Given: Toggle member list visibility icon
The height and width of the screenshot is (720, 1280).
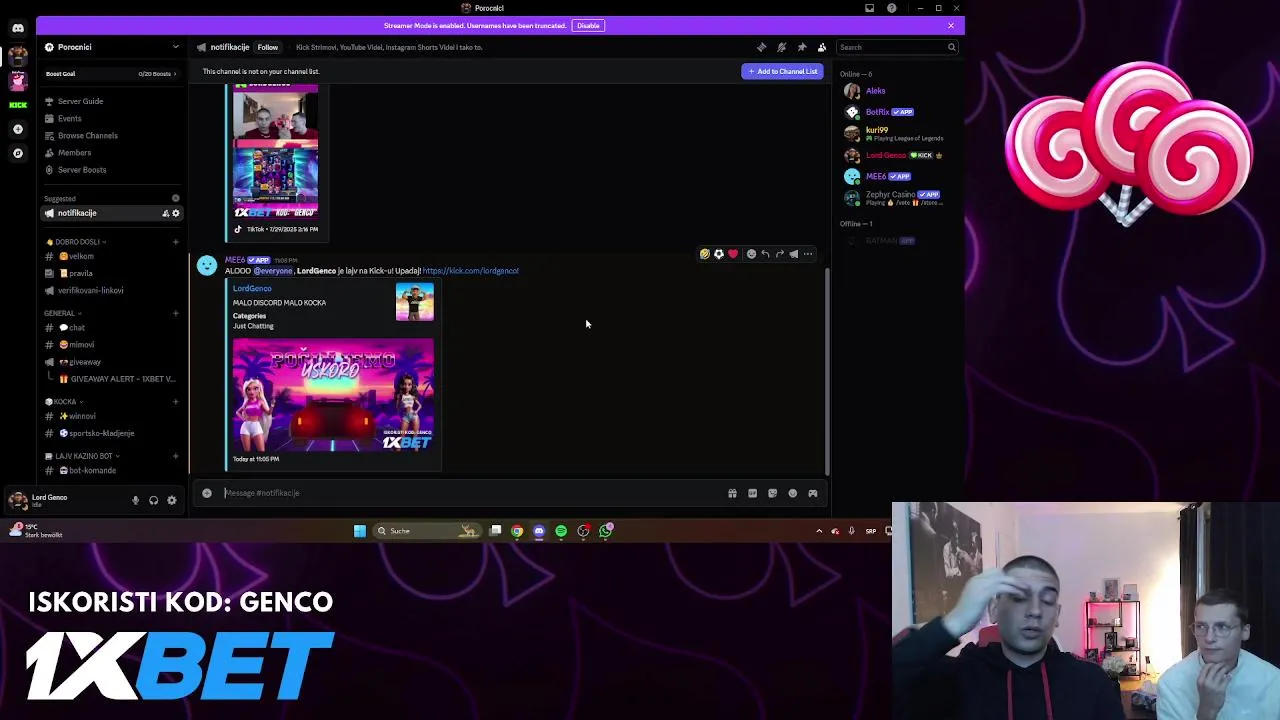Looking at the screenshot, I should 822,47.
